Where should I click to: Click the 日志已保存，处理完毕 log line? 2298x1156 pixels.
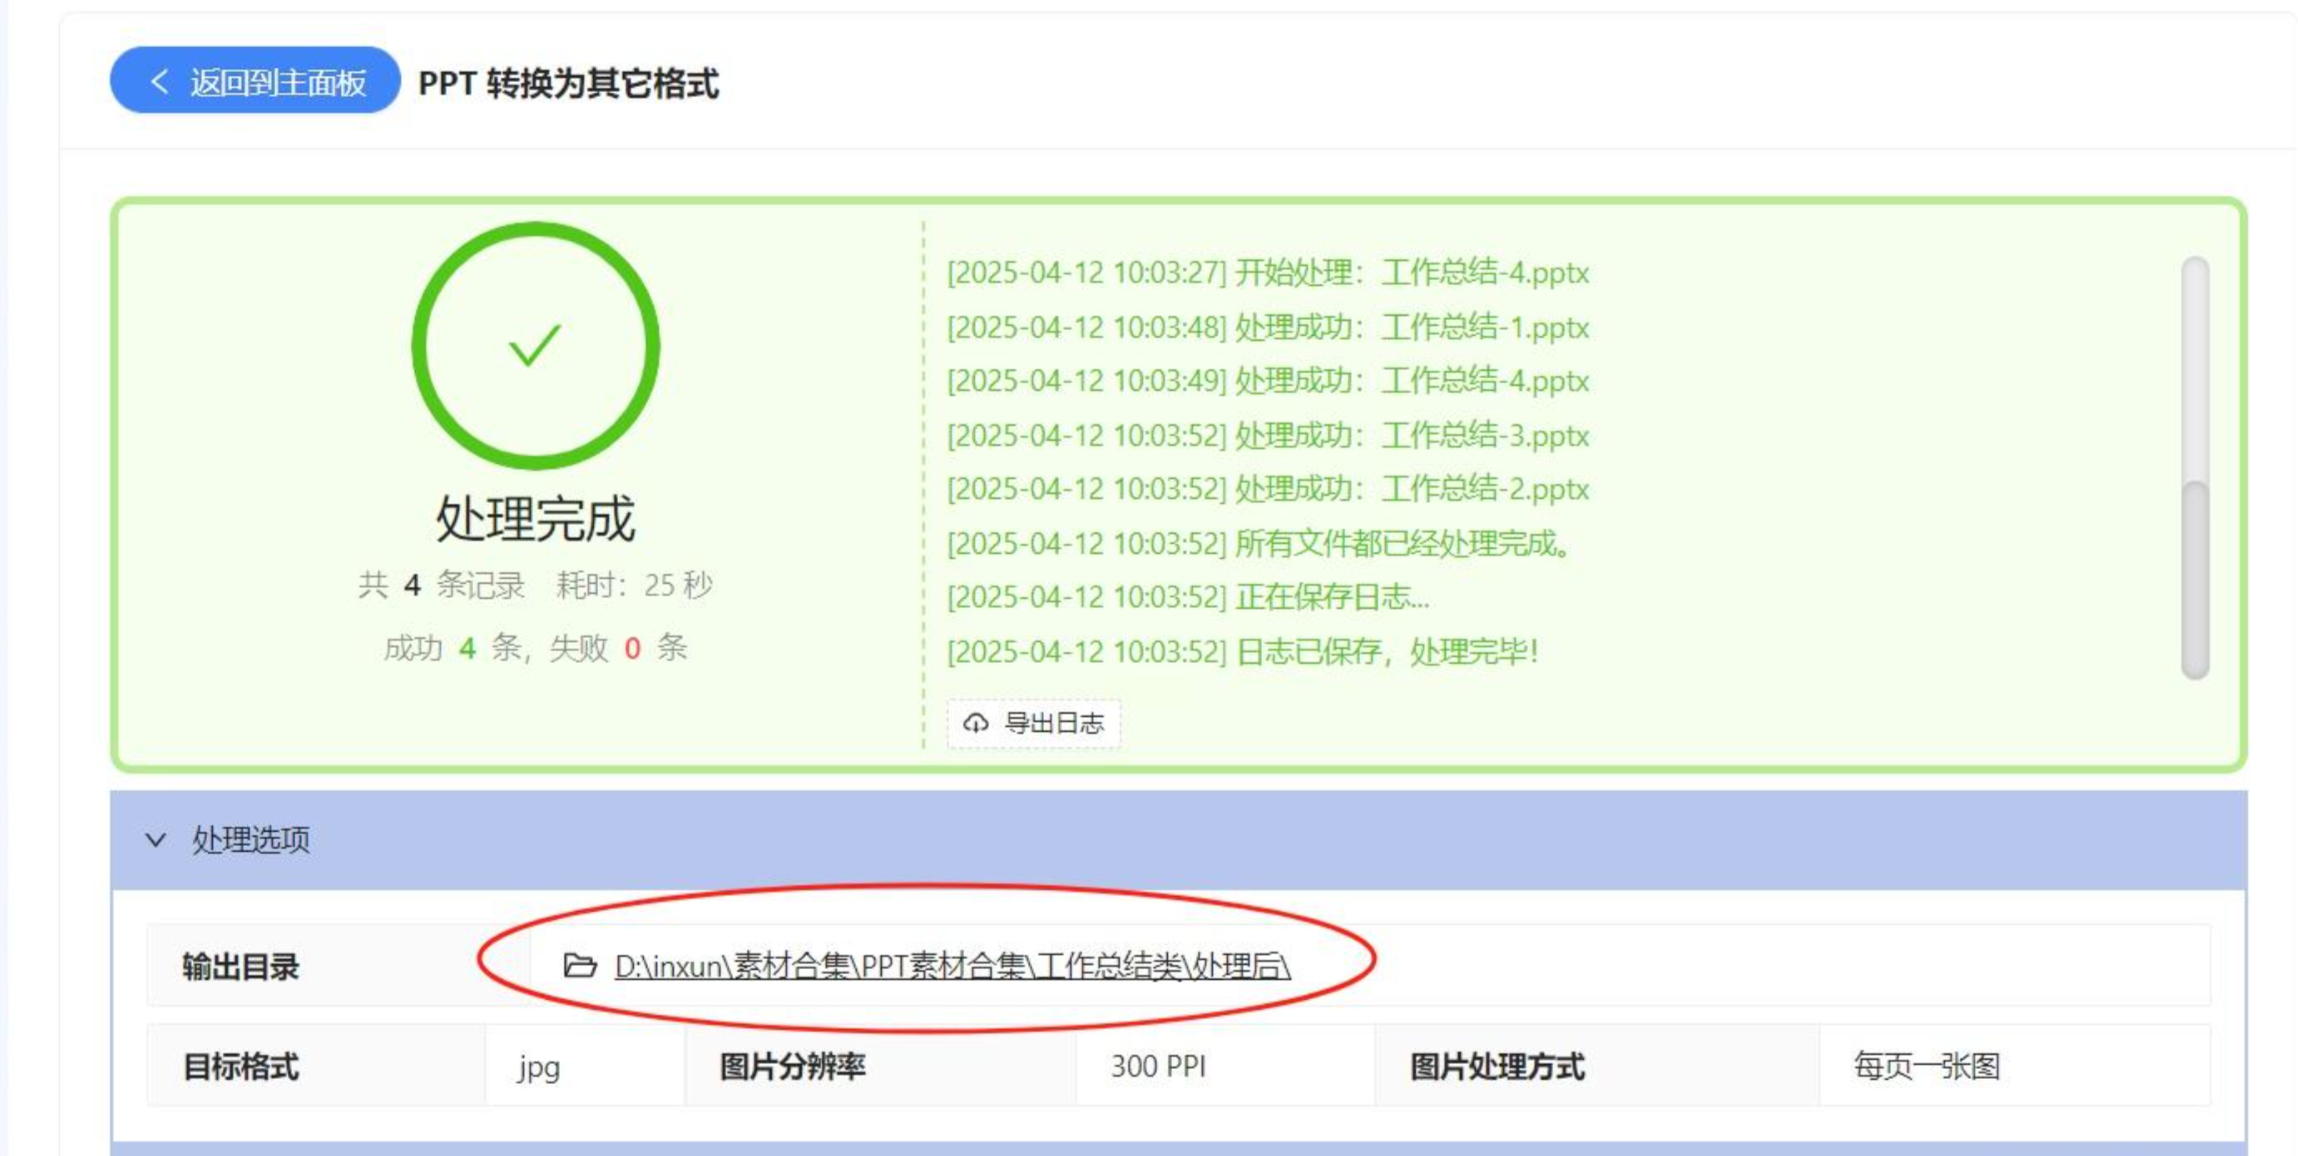(x=1241, y=652)
